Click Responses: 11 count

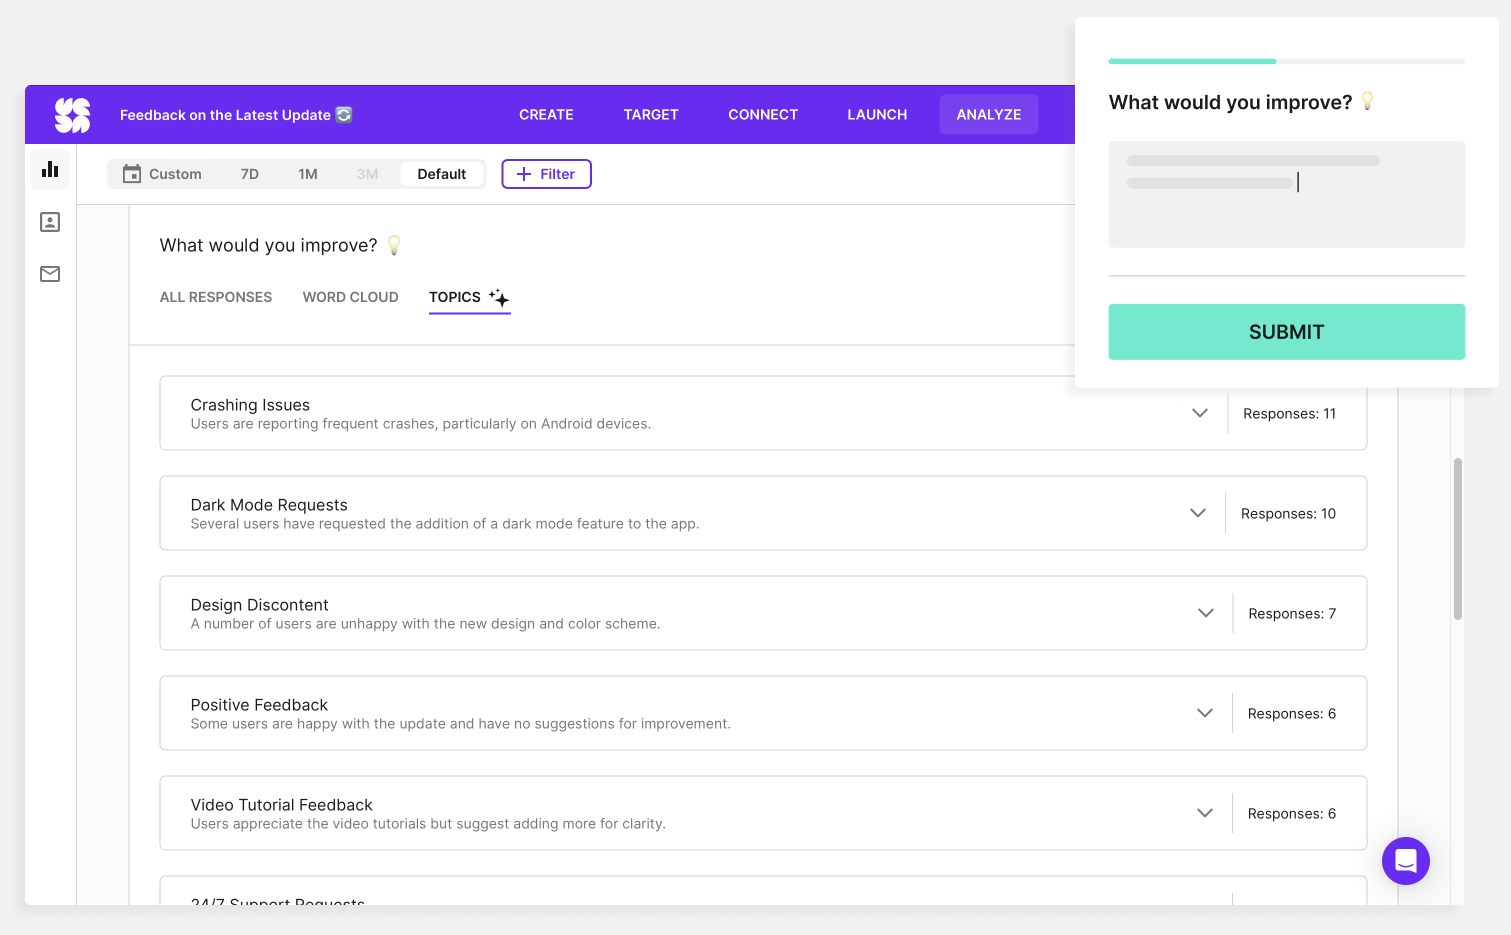click(1289, 414)
